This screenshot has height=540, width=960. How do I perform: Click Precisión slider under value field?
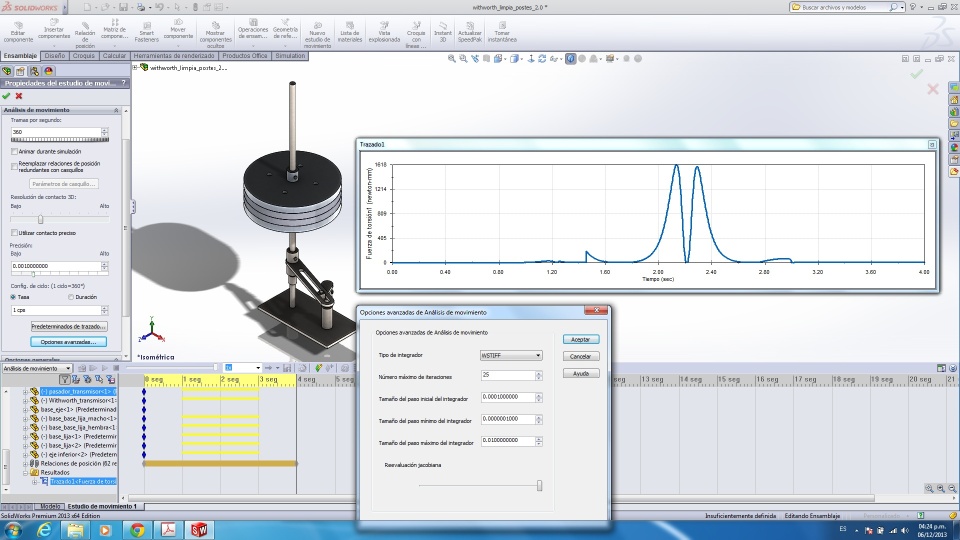(34, 273)
